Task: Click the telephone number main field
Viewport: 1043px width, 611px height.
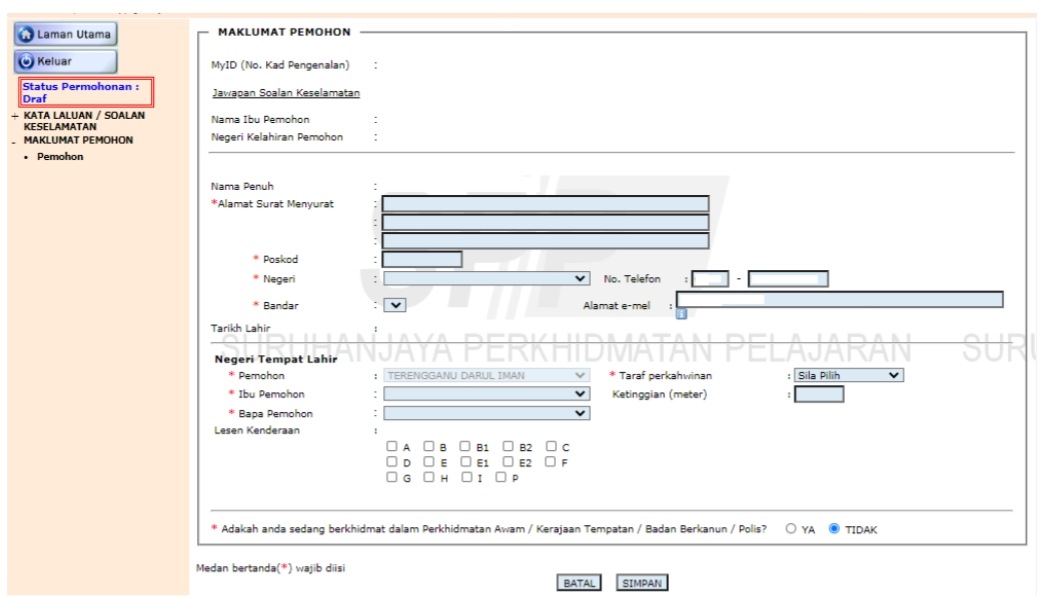Action: click(x=788, y=279)
